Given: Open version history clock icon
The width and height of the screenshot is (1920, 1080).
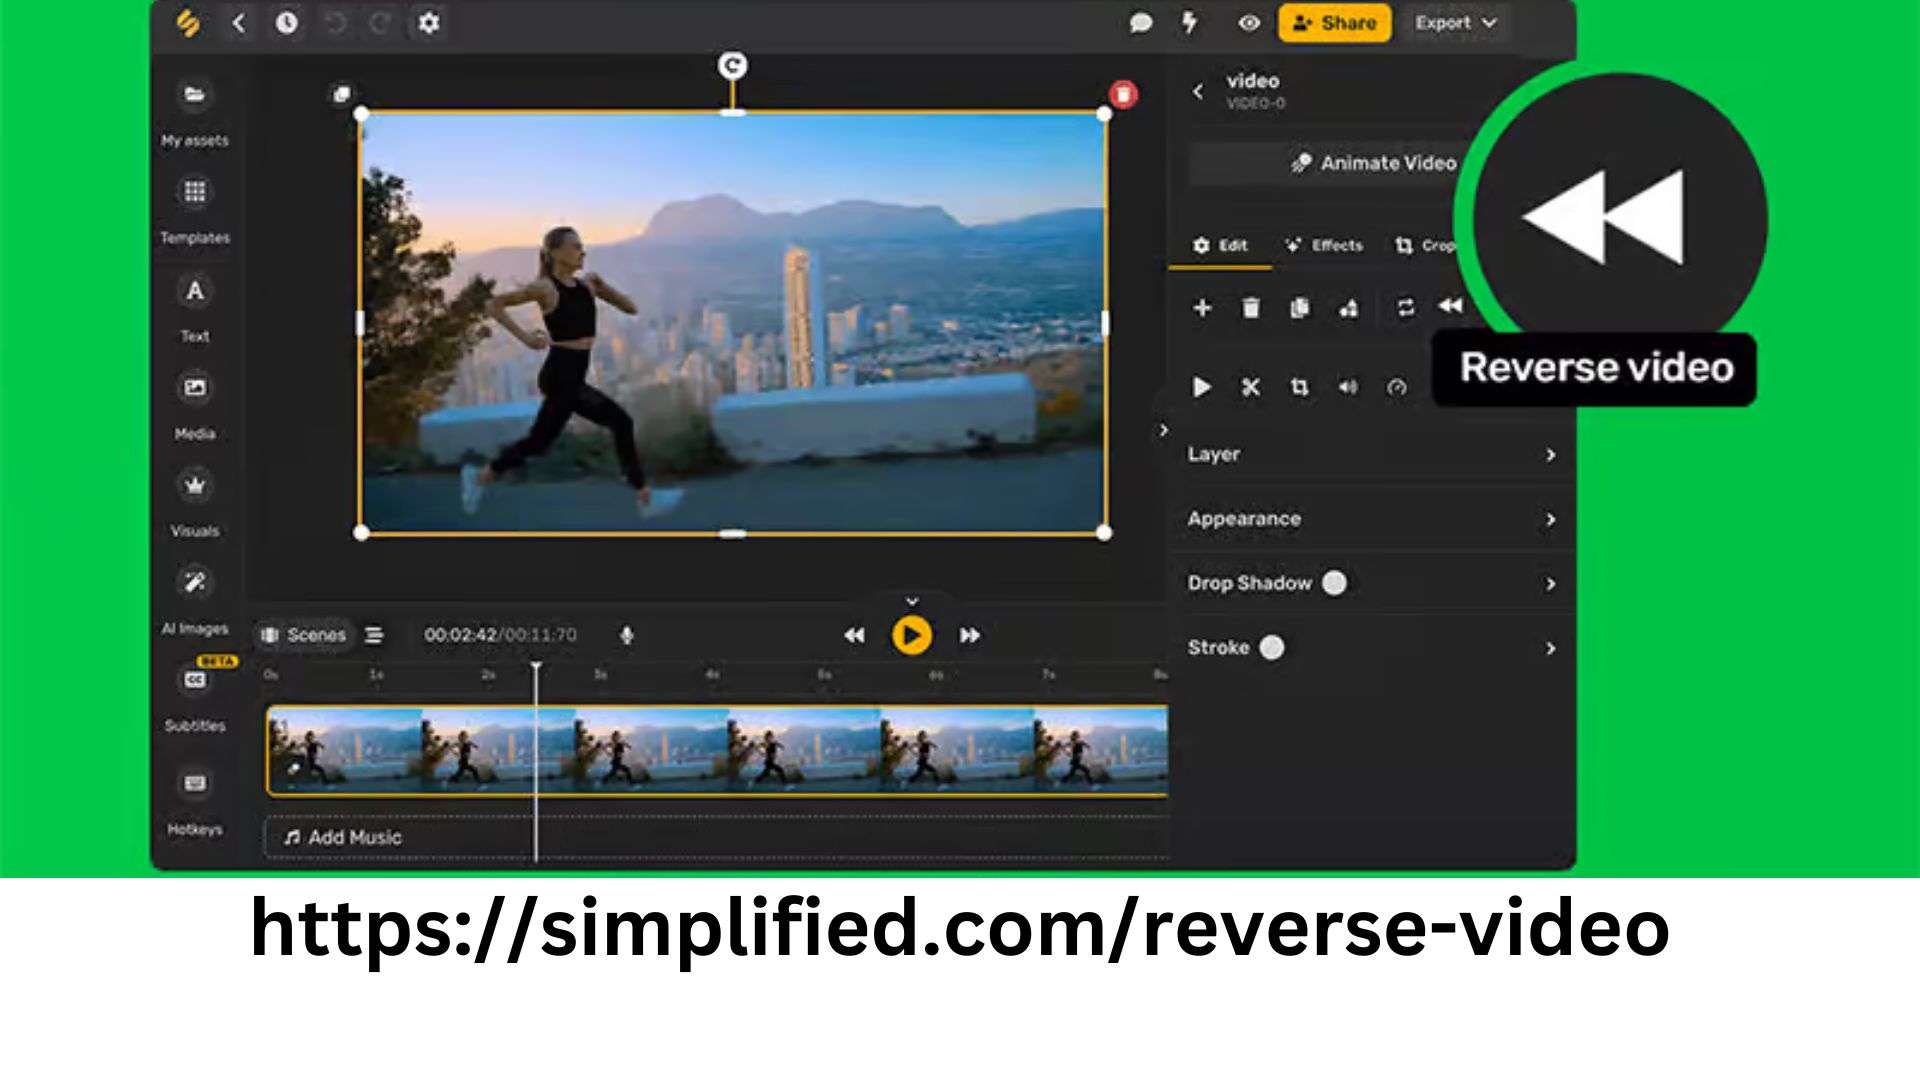Looking at the screenshot, I should click(287, 22).
